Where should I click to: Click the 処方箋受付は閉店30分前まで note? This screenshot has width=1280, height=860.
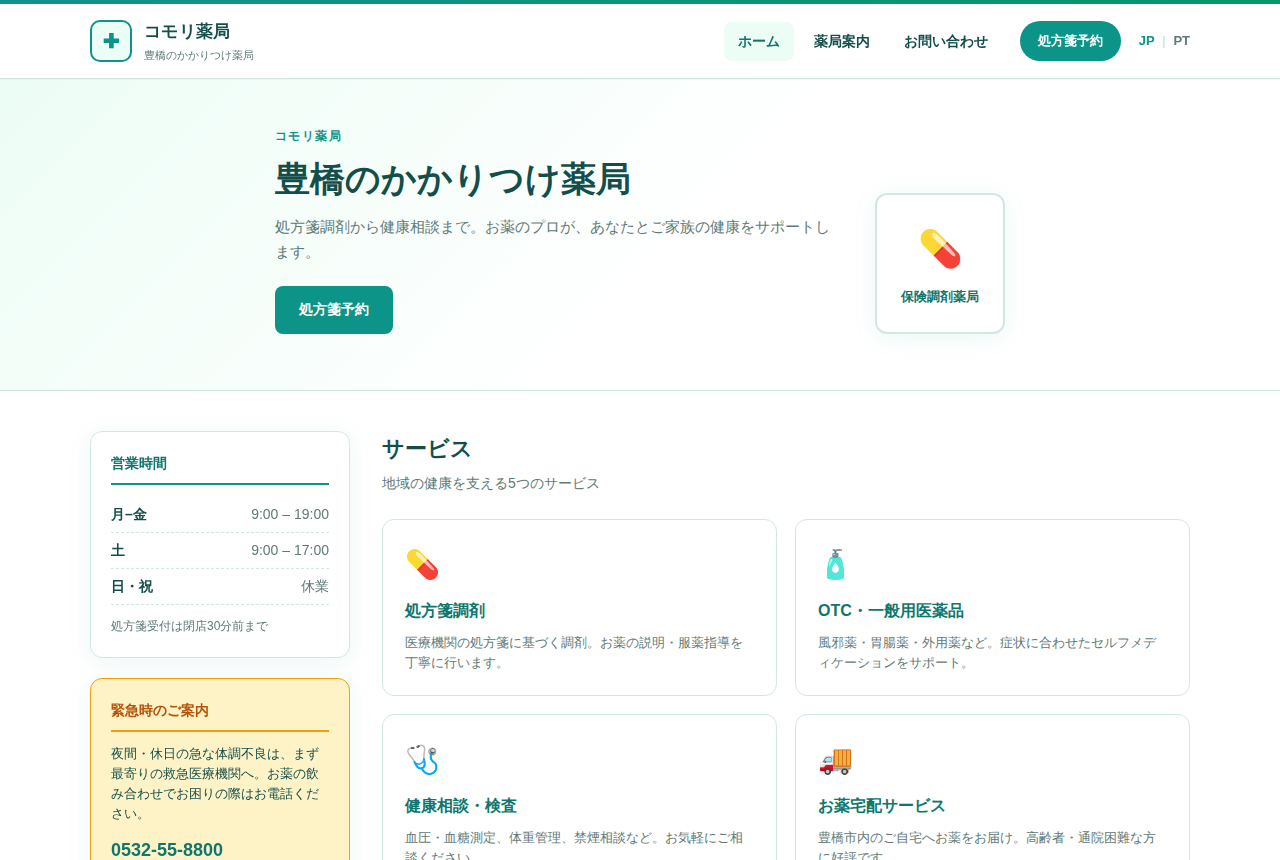click(190, 626)
